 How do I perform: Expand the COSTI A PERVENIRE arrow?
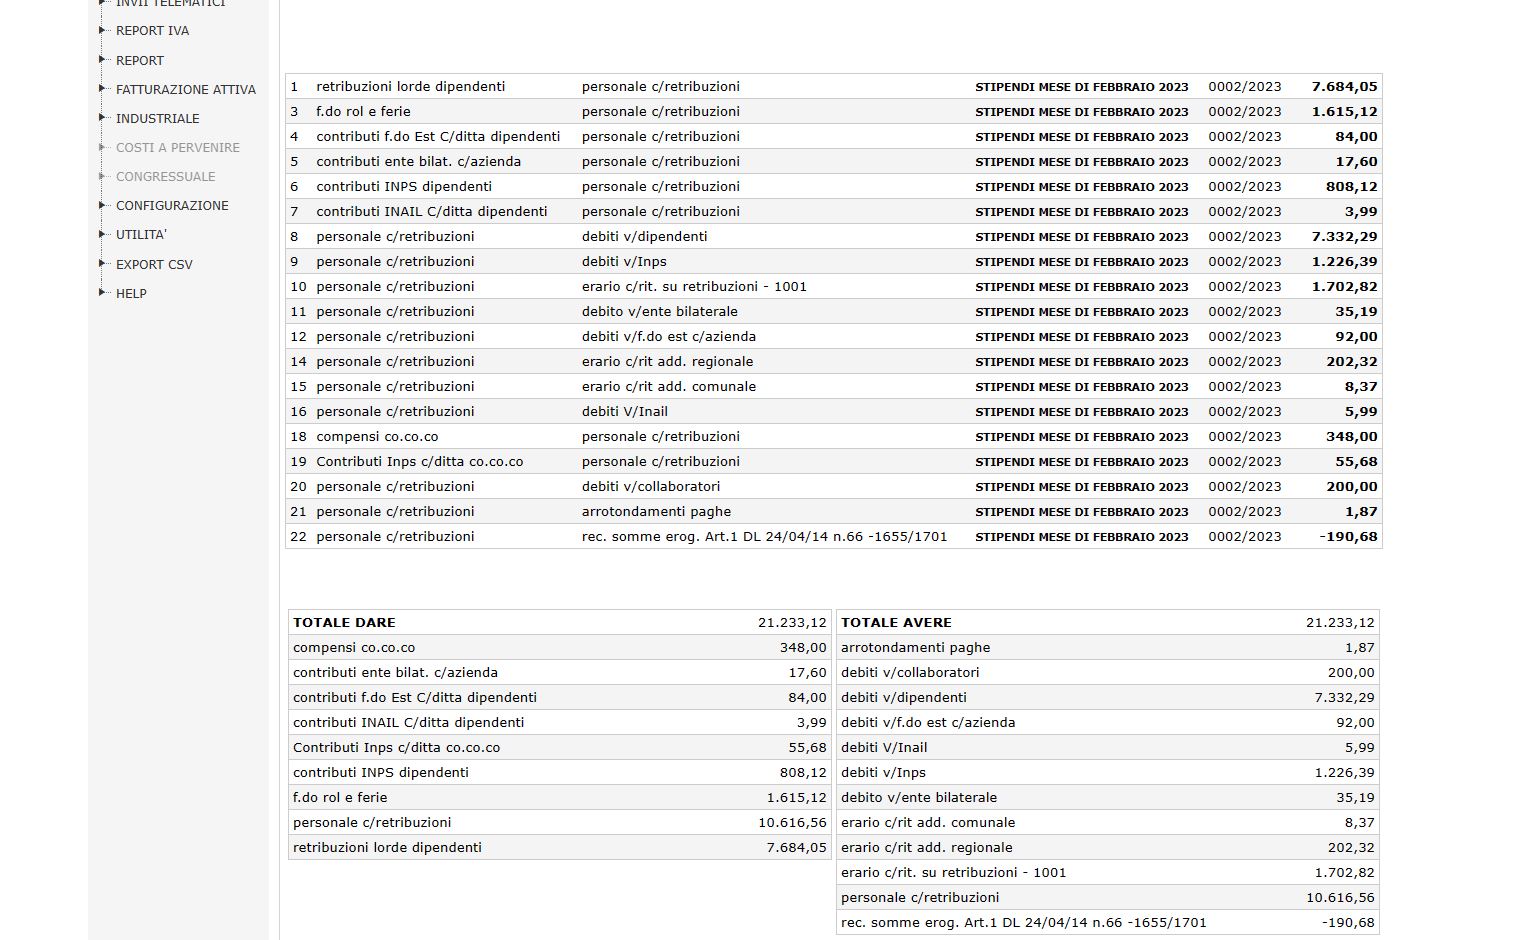pos(102,146)
